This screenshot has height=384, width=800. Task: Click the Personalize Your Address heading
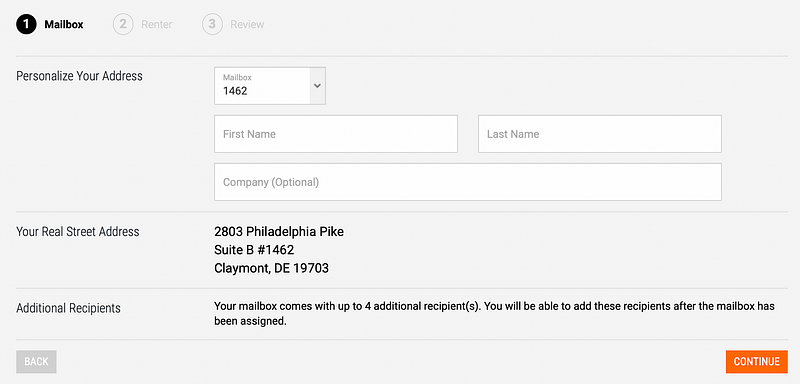pyautogui.click(x=80, y=76)
